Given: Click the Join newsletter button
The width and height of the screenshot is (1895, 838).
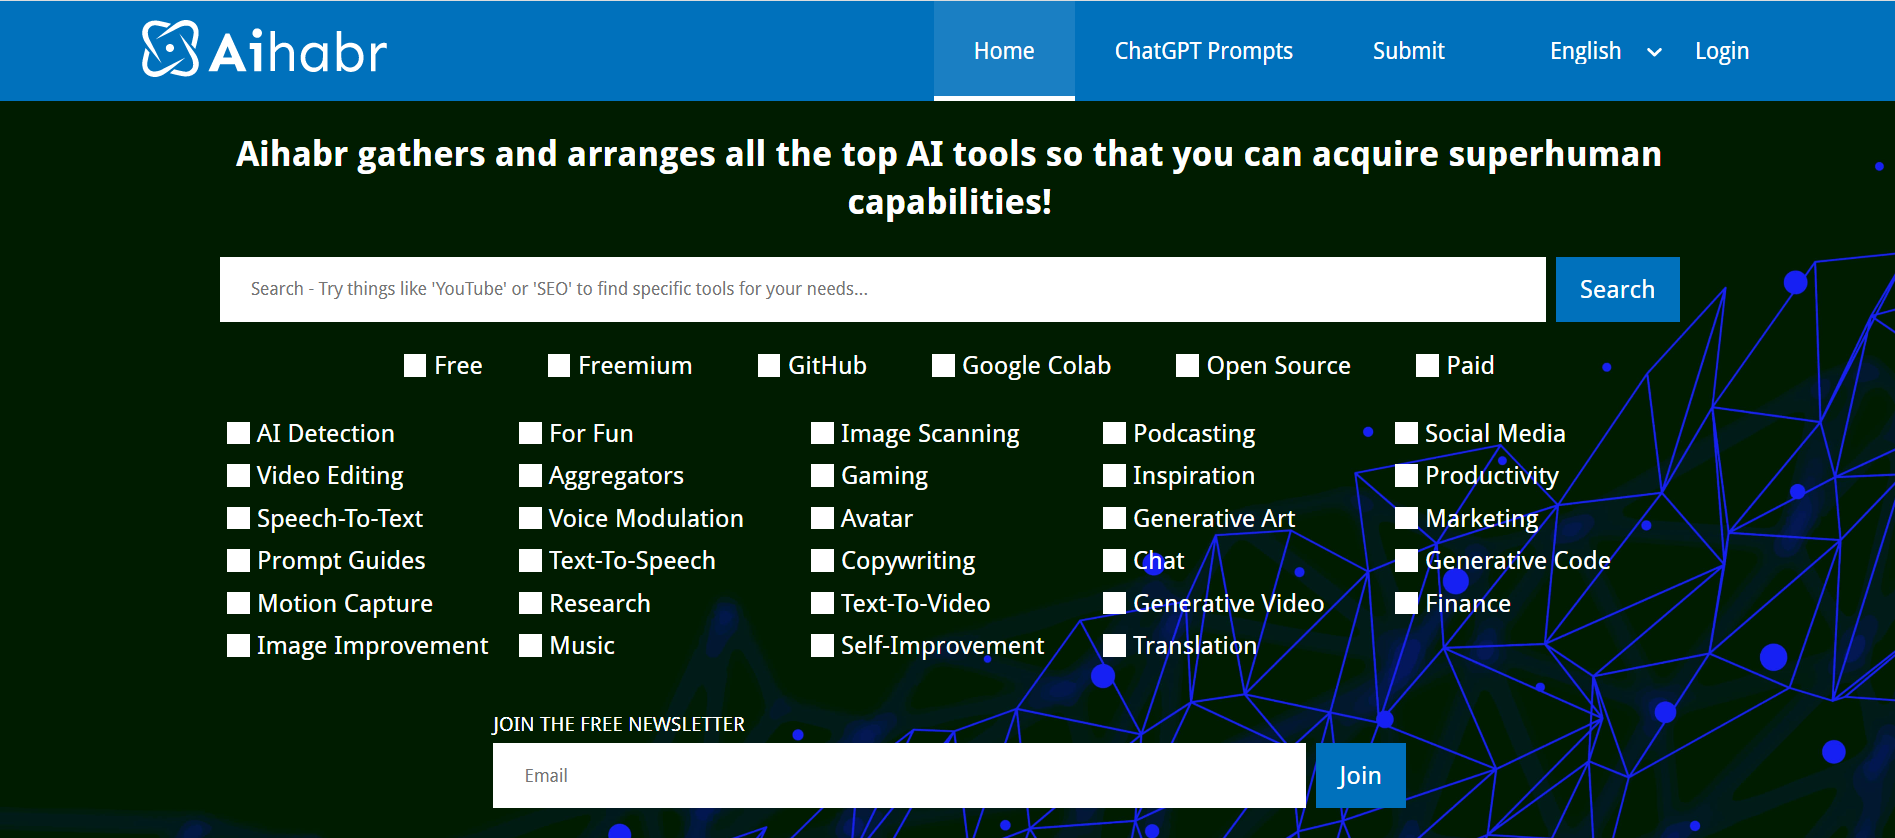Looking at the screenshot, I should pyautogui.click(x=1359, y=775).
